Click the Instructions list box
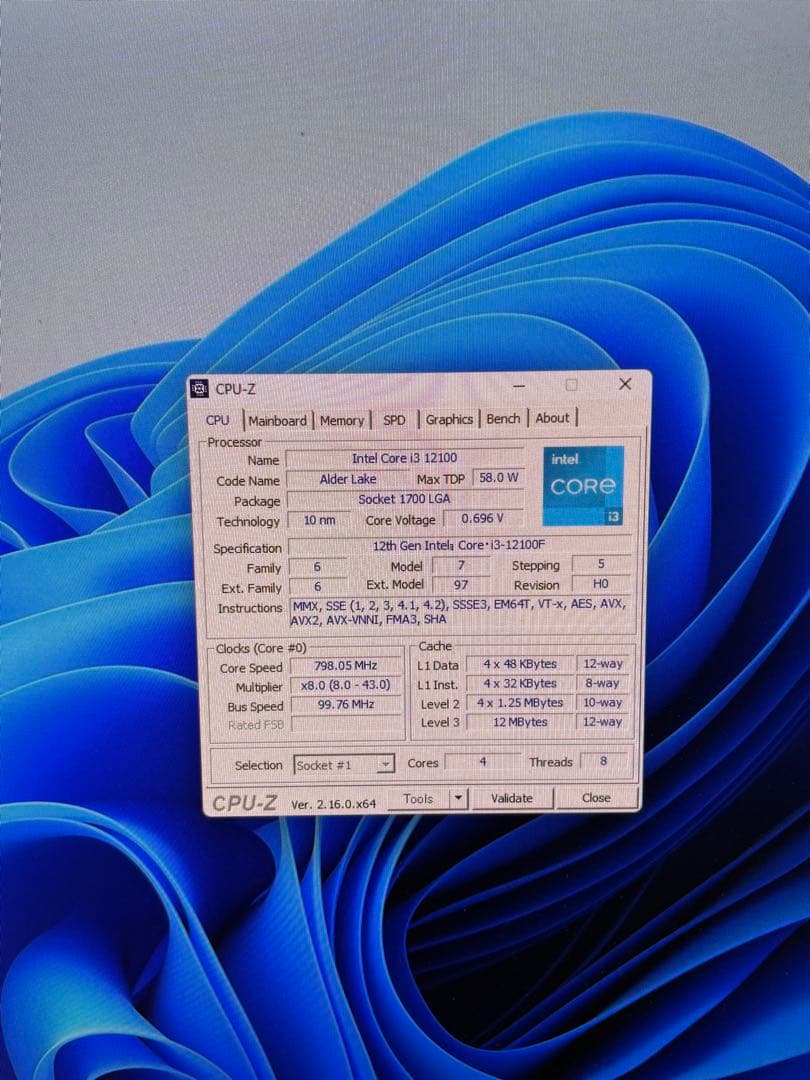Screen dimensions: 810x1080 coord(455,612)
